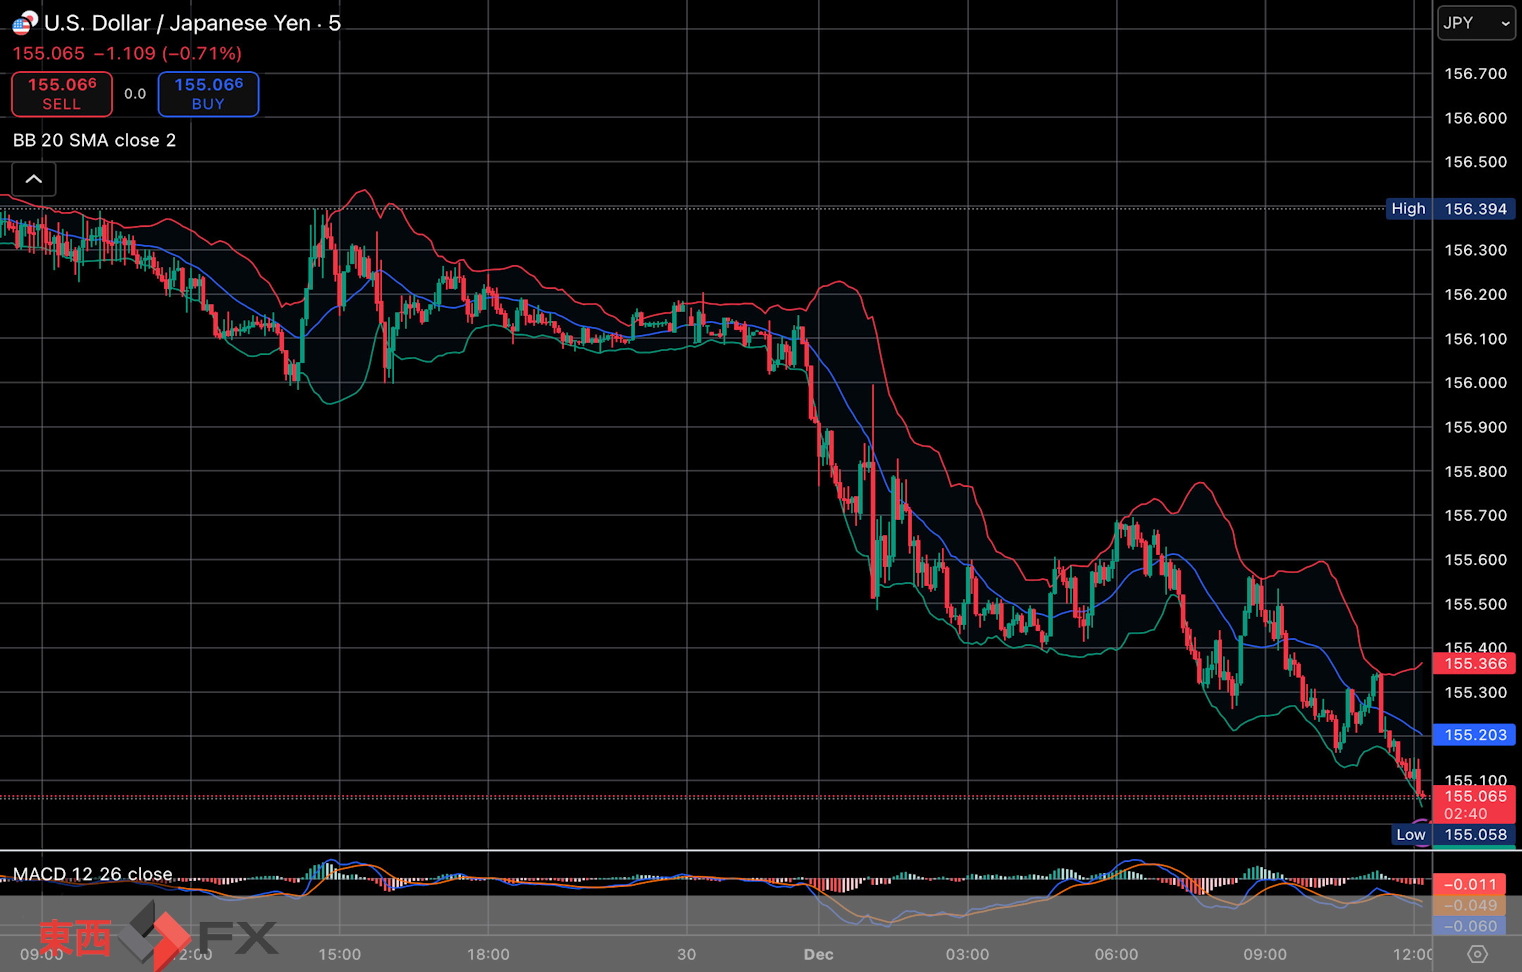Viewport: 1522px width, 972px height.
Task: Click the red 155.065 current price label
Action: (1475, 797)
